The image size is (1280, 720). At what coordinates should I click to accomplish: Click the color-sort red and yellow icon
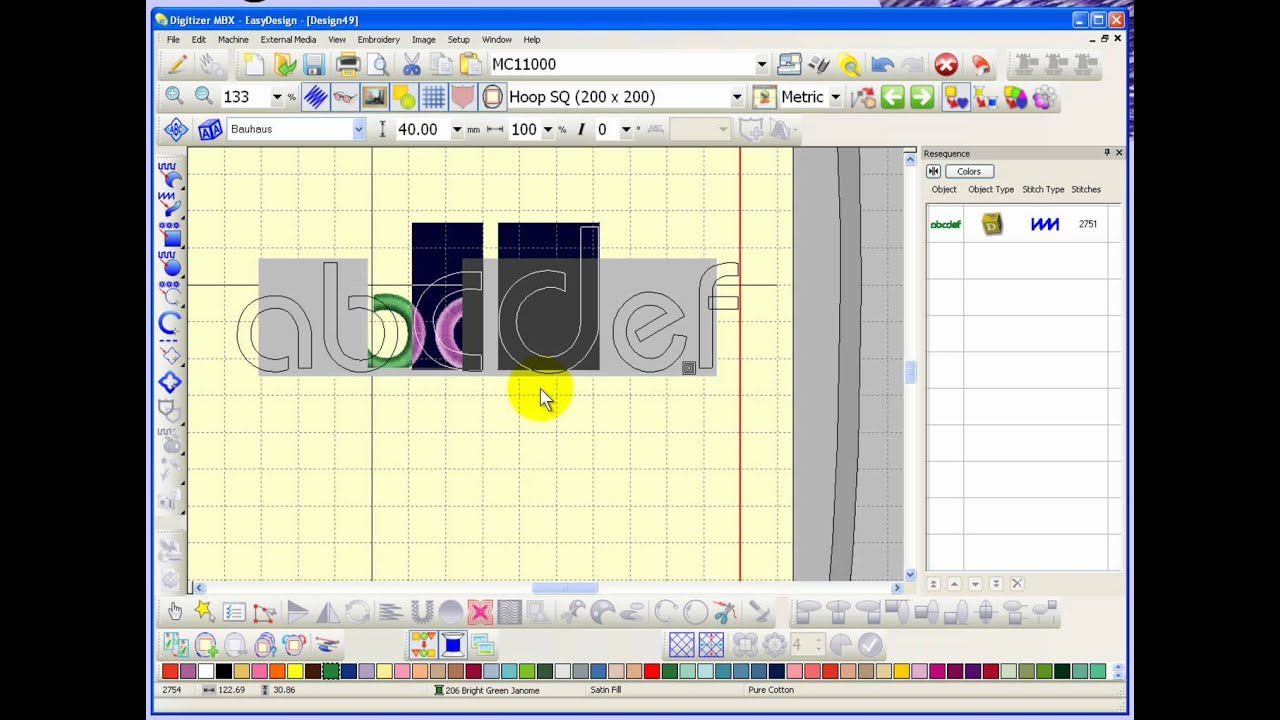(422, 645)
